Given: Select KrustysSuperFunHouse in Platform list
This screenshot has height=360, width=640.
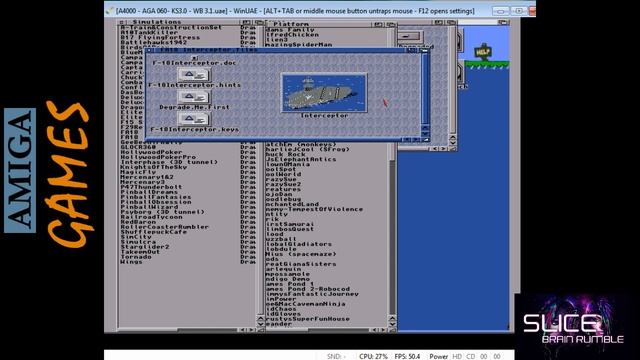Looking at the screenshot, I should [x=307, y=319].
